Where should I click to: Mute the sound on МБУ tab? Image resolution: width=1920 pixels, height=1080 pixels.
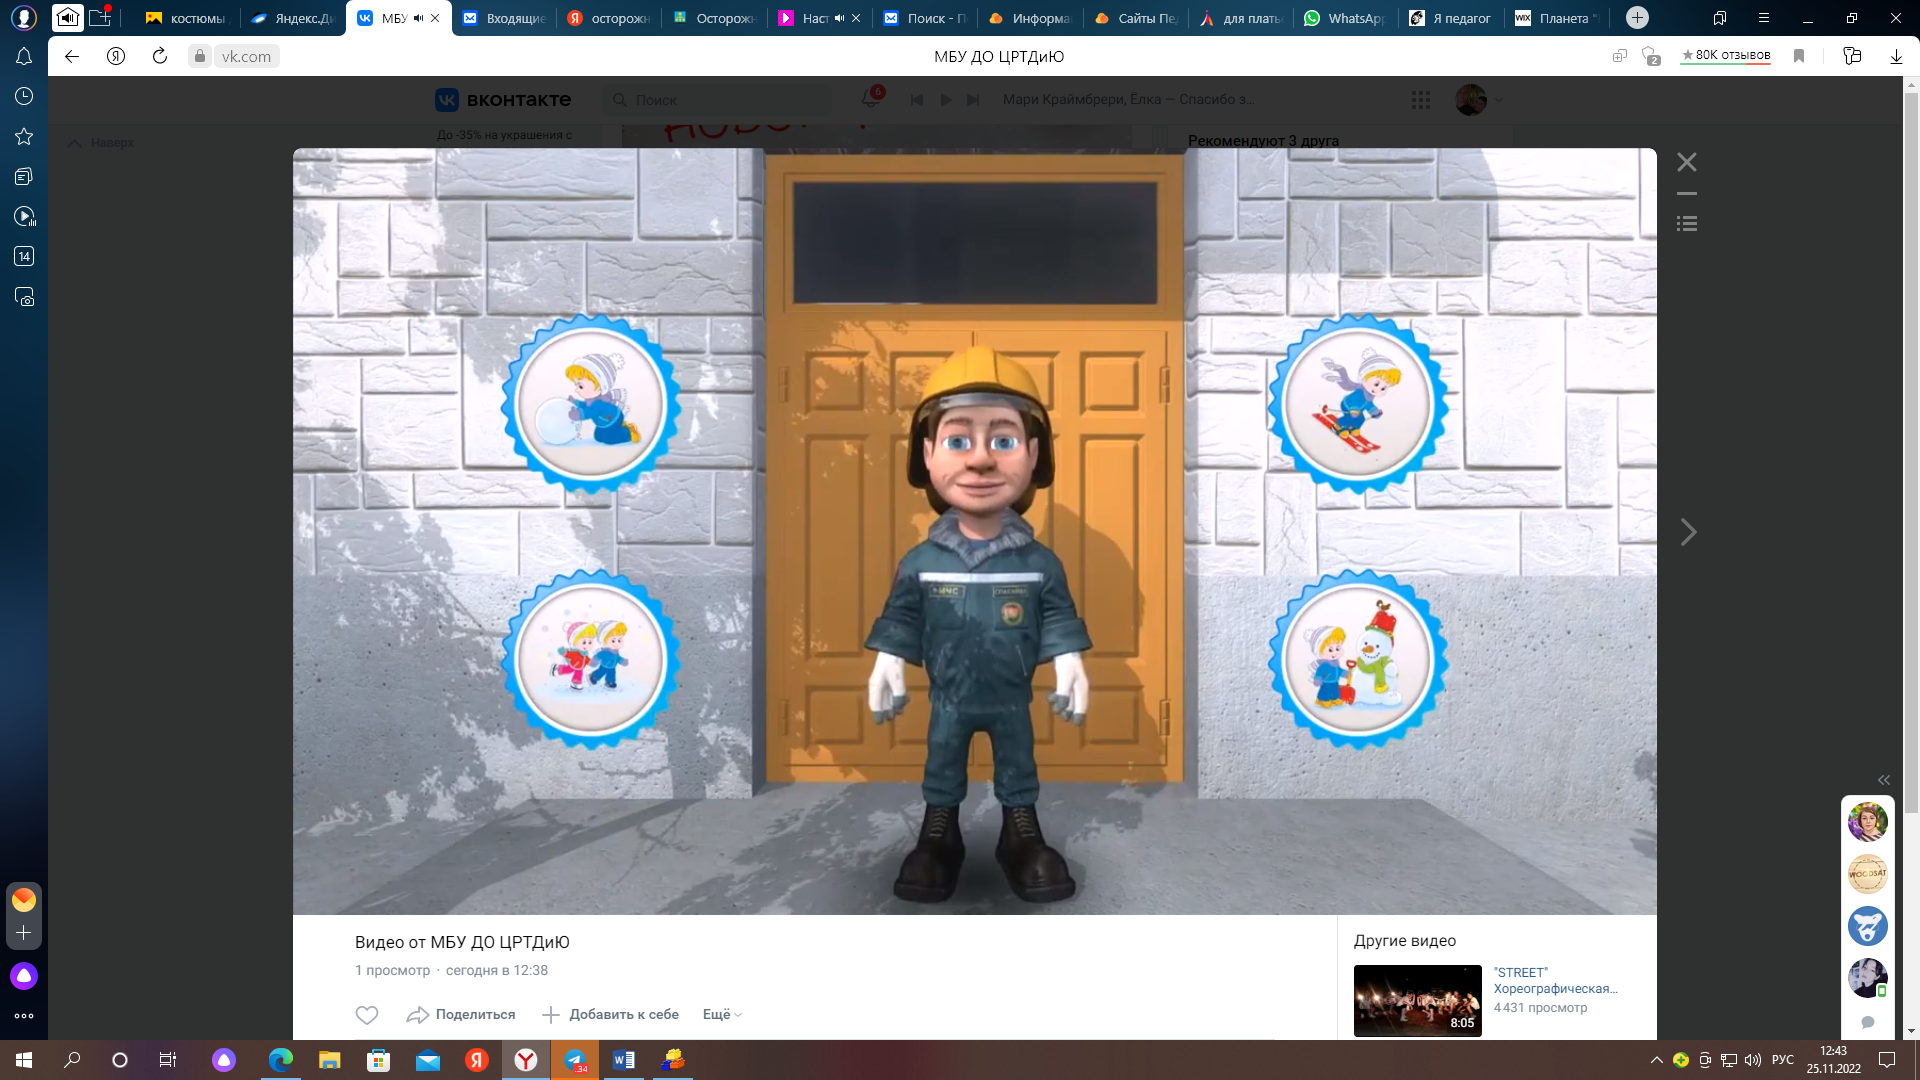(418, 18)
